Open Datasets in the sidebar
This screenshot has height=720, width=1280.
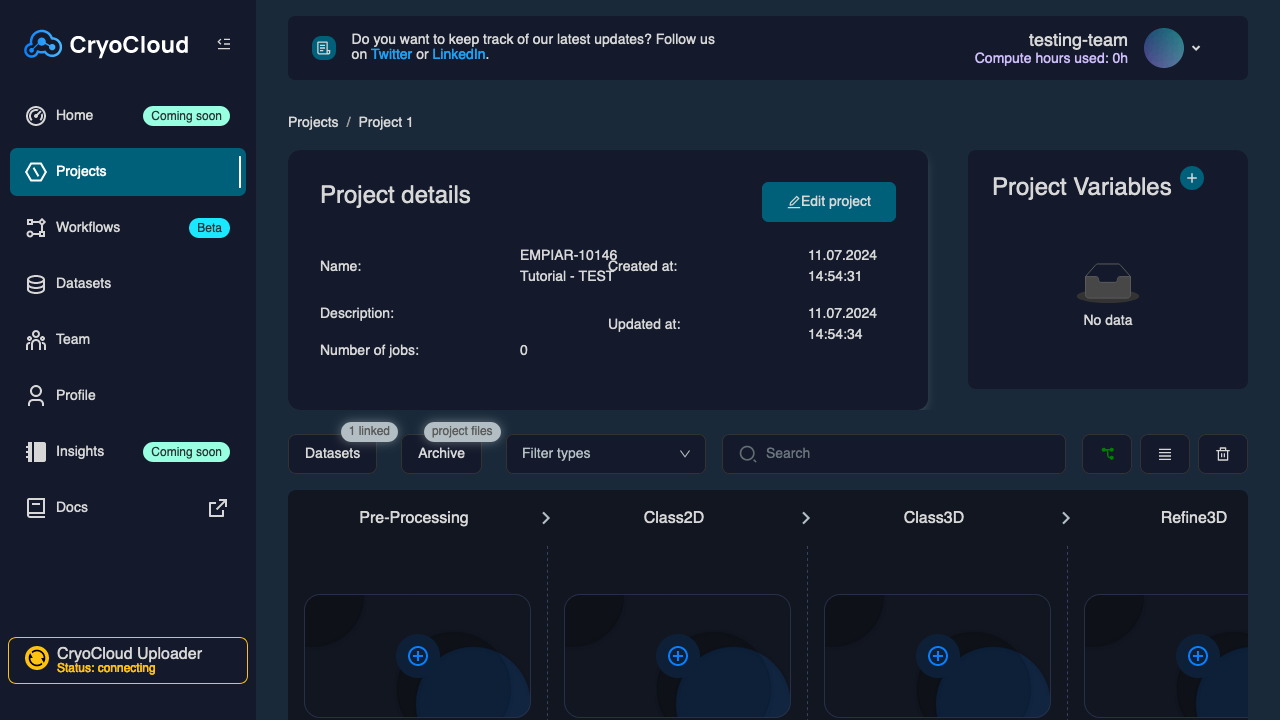click(x=128, y=284)
